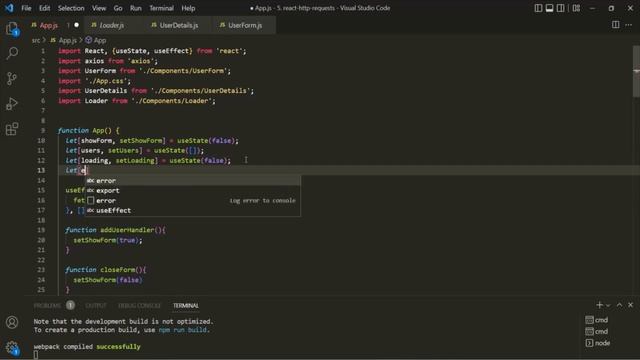640x360 pixels.
Task: Open the Debug Console panel tab
Action: point(139,305)
